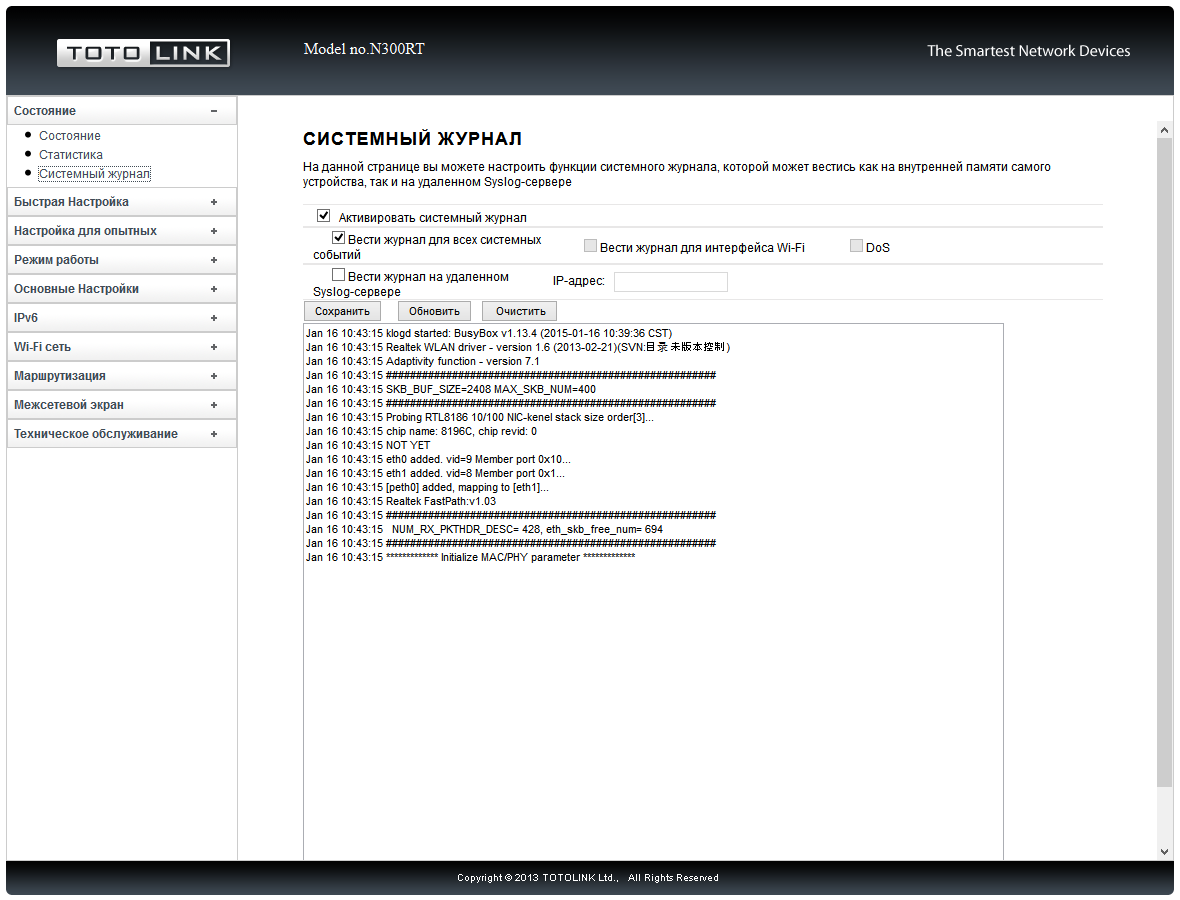The width and height of the screenshot is (1180, 900).
Task: Click The Smartest Network Devices slogan
Action: coord(1028,51)
